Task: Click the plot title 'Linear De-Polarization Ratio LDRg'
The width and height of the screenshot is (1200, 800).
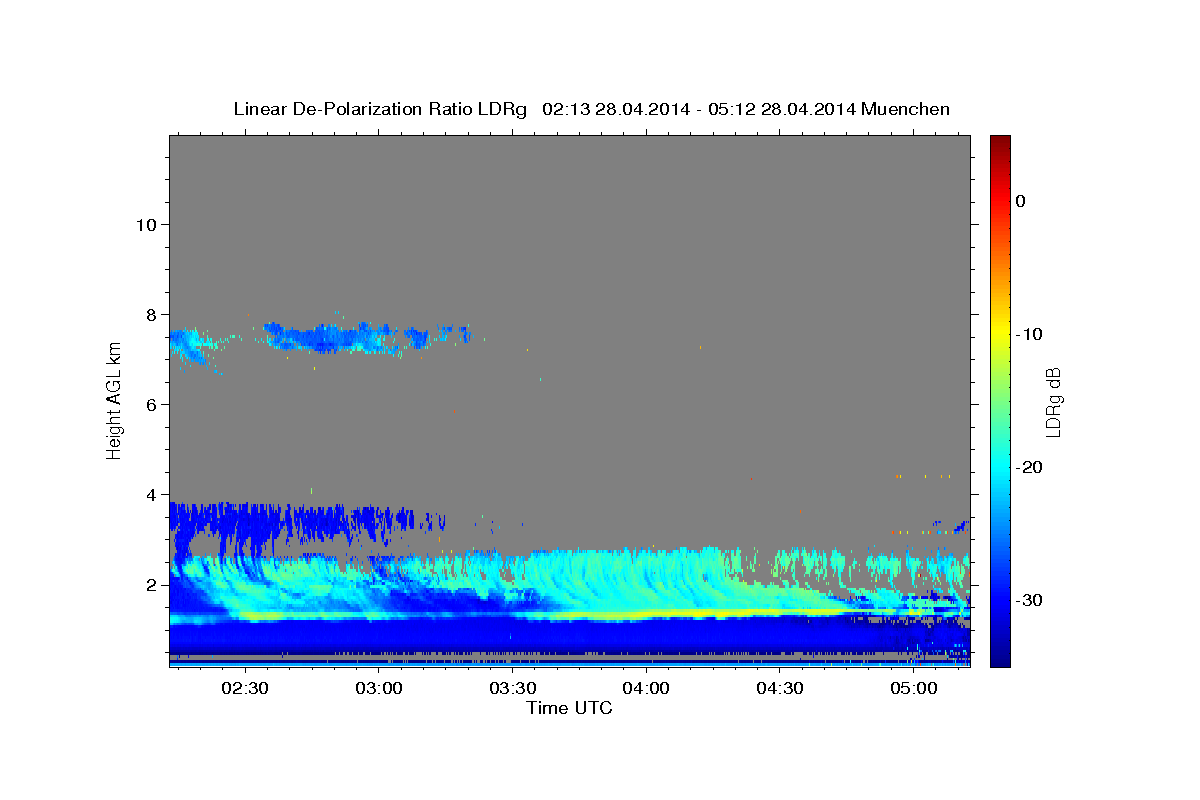Action: click(x=379, y=109)
